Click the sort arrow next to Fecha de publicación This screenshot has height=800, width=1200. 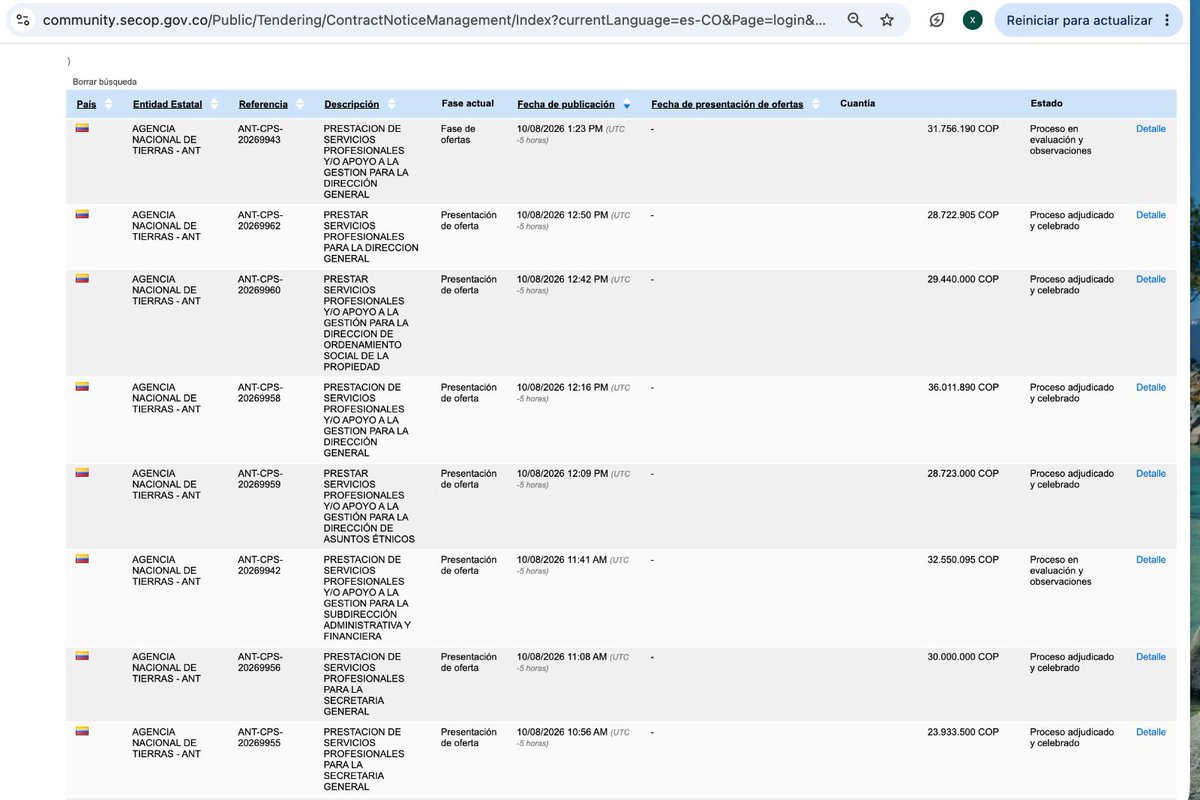click(626, 105)
